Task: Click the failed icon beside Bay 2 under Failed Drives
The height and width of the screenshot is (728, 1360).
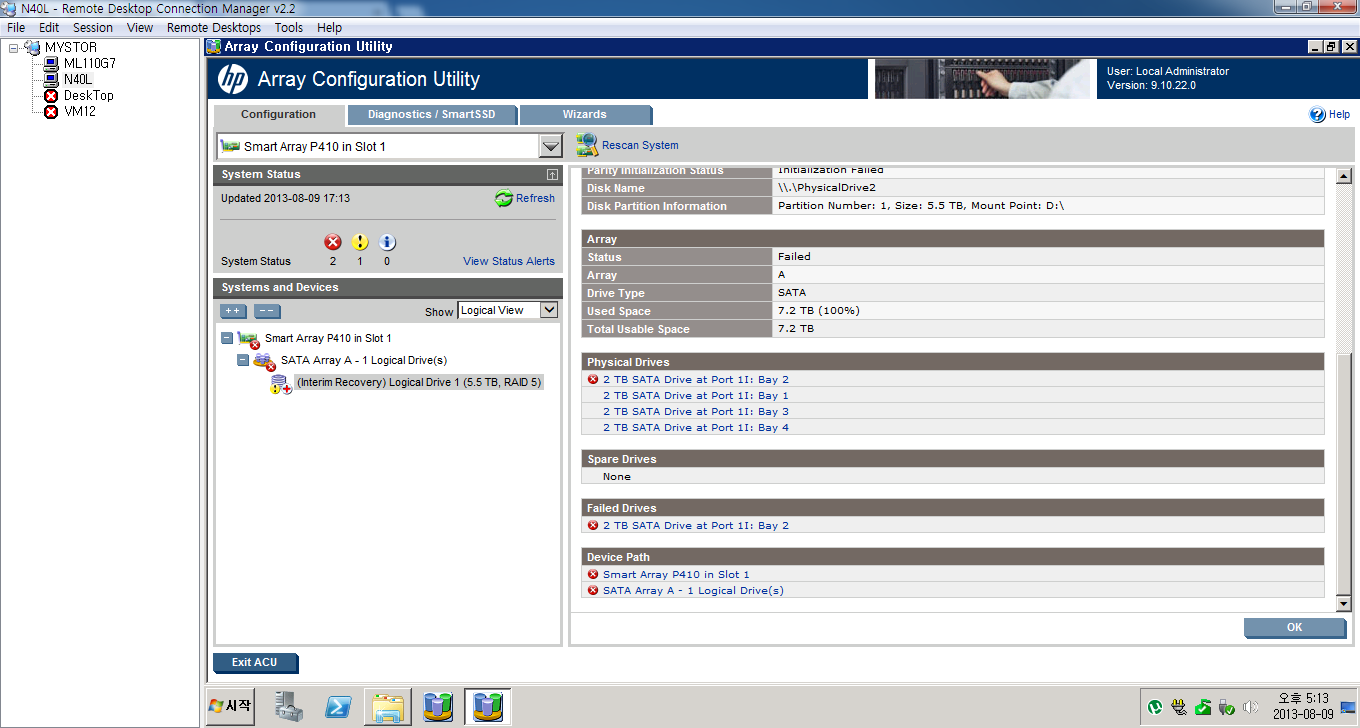Action: tap(593, 526)
